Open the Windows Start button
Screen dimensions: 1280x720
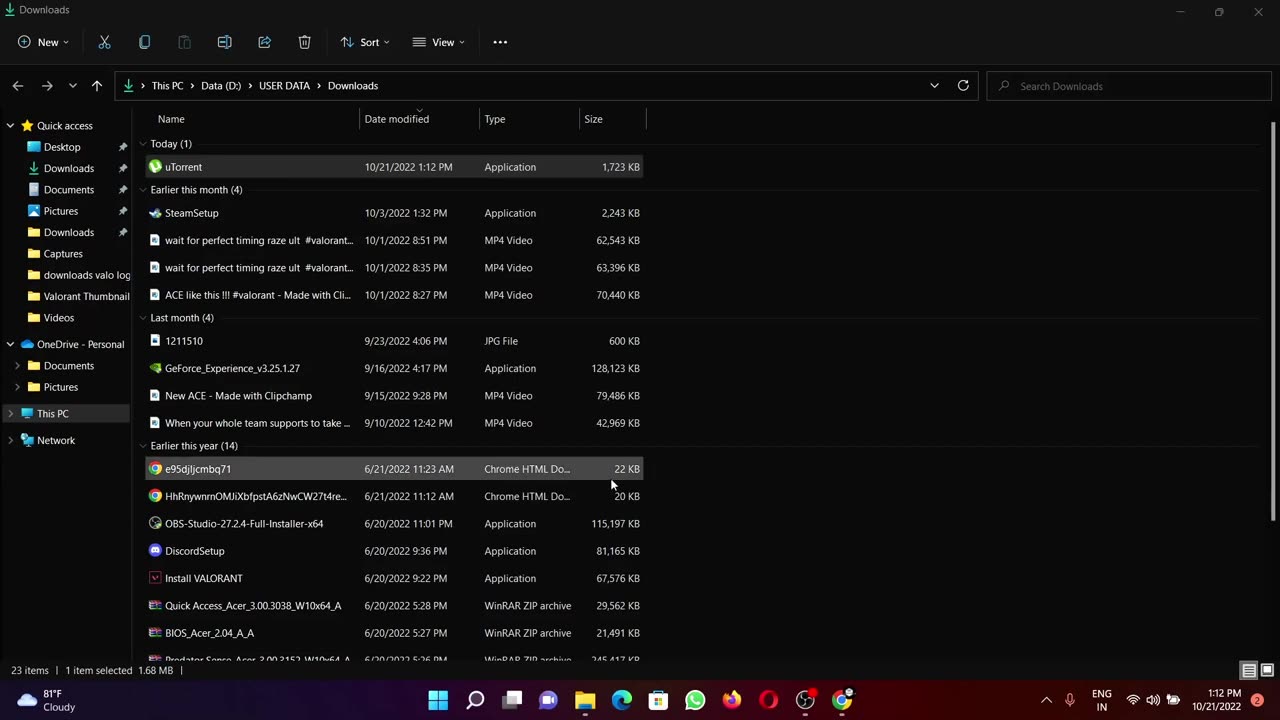pyautogui.click(x=438, y=700)
